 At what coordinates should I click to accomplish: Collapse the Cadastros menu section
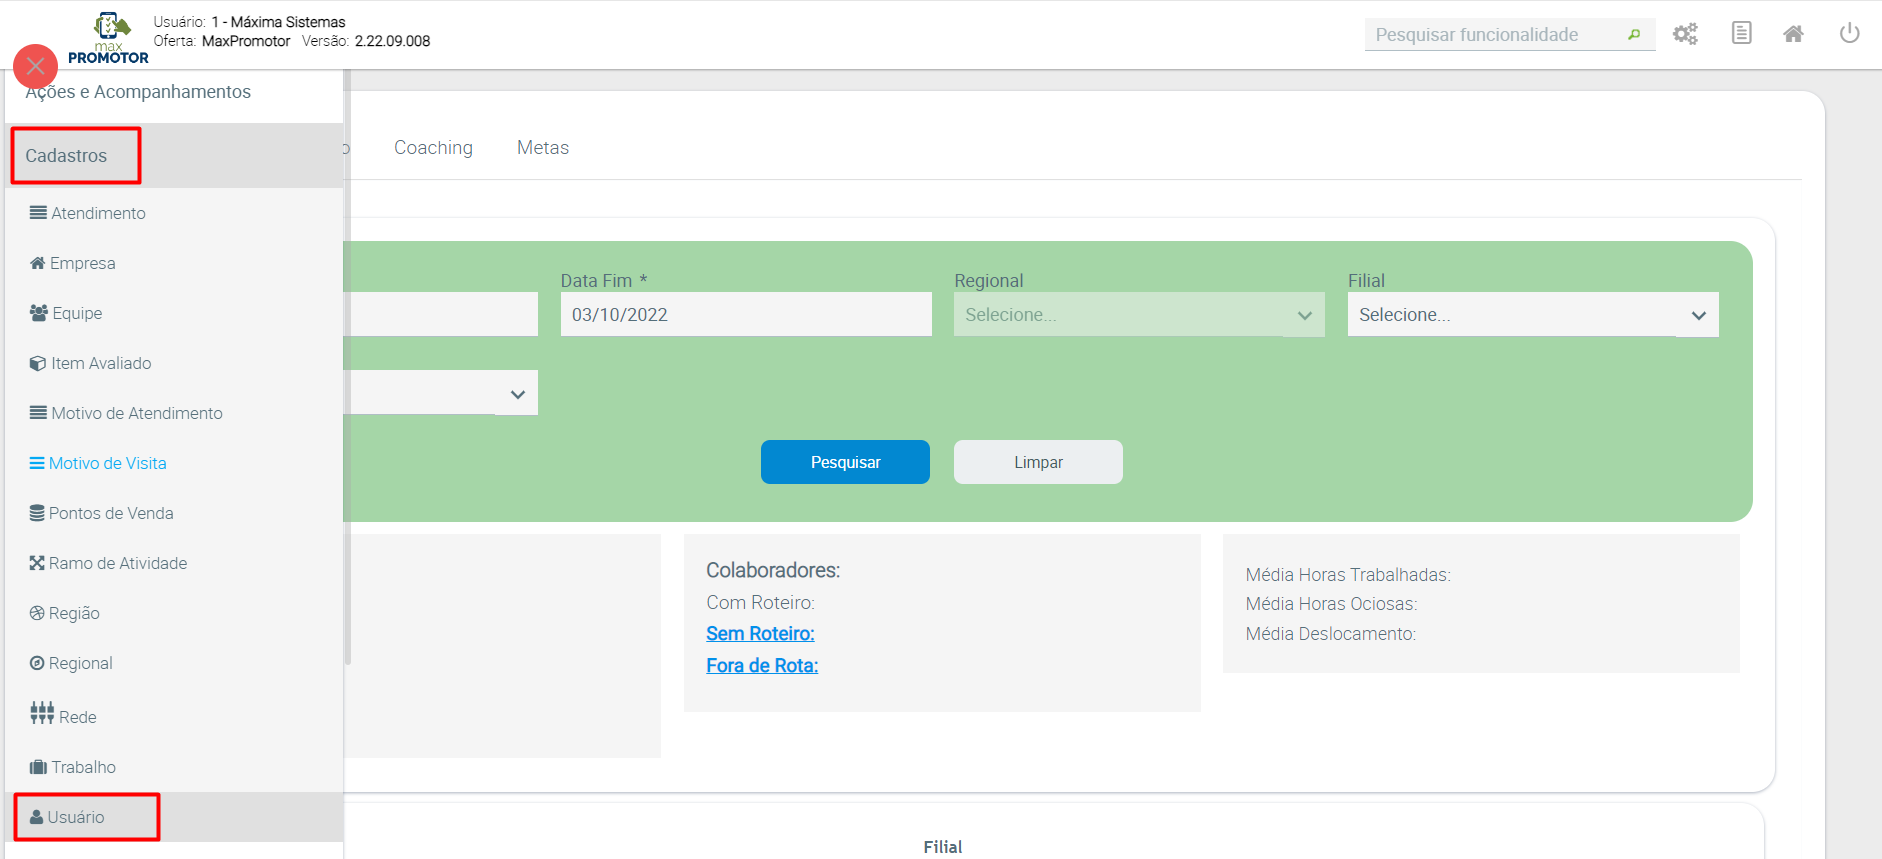coord(66,156)
